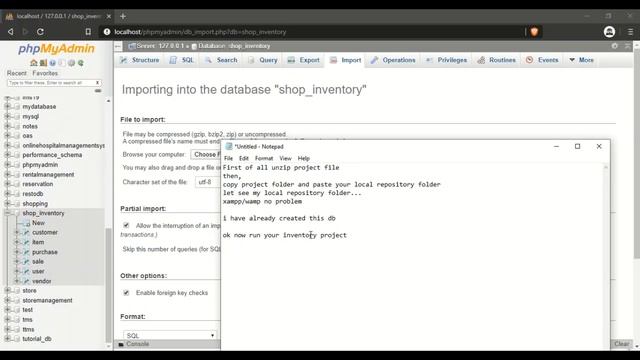Click the purchase table icon in tree
The width and height of the screenshot is (640, 360).
26,252
